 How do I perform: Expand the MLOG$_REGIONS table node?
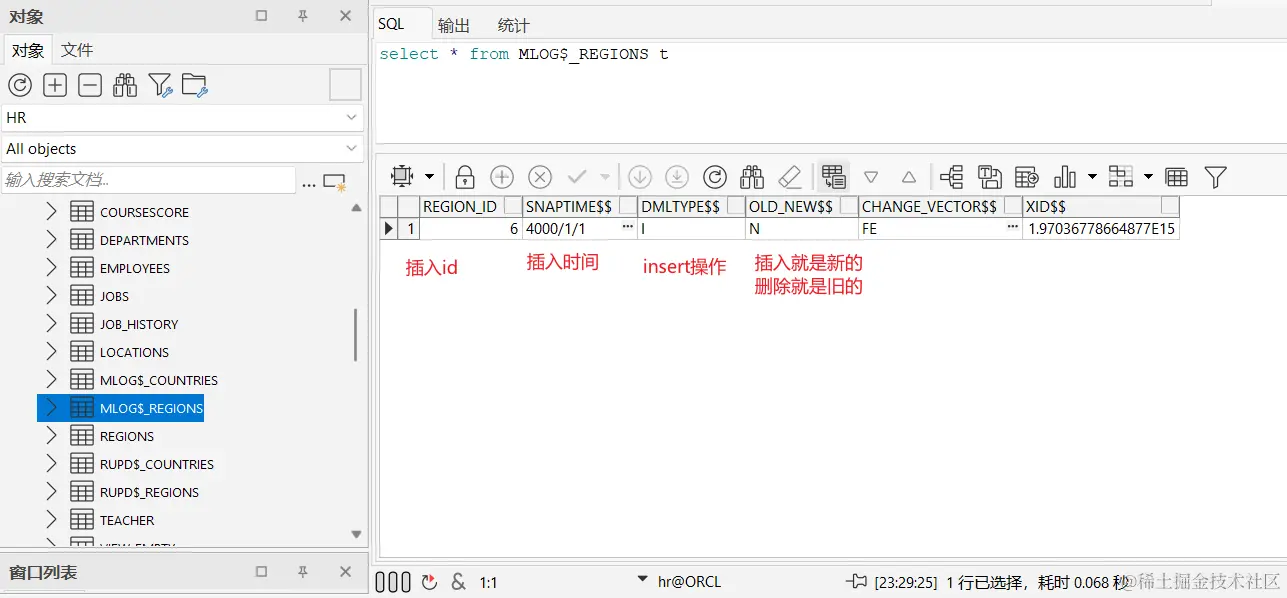[52, 408]
